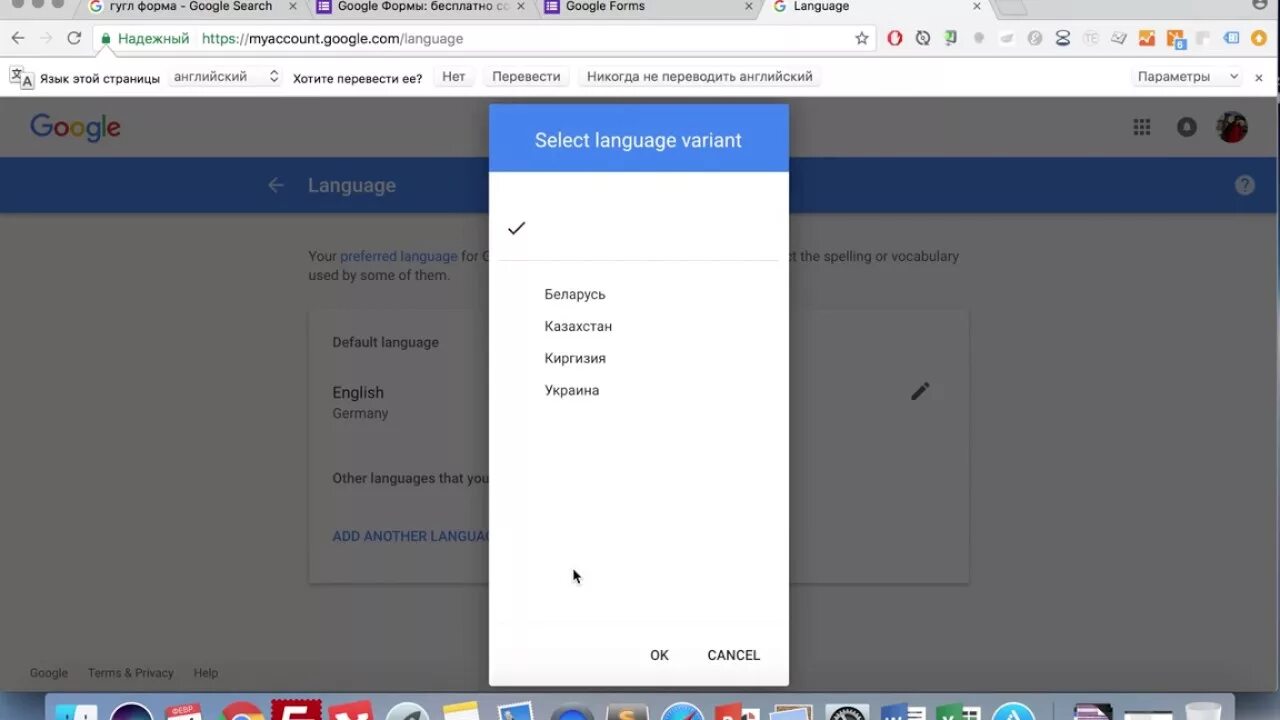Screen dimensions: 1280x720
Task: Go back from Language page arrow
Action: click(276, 185)
